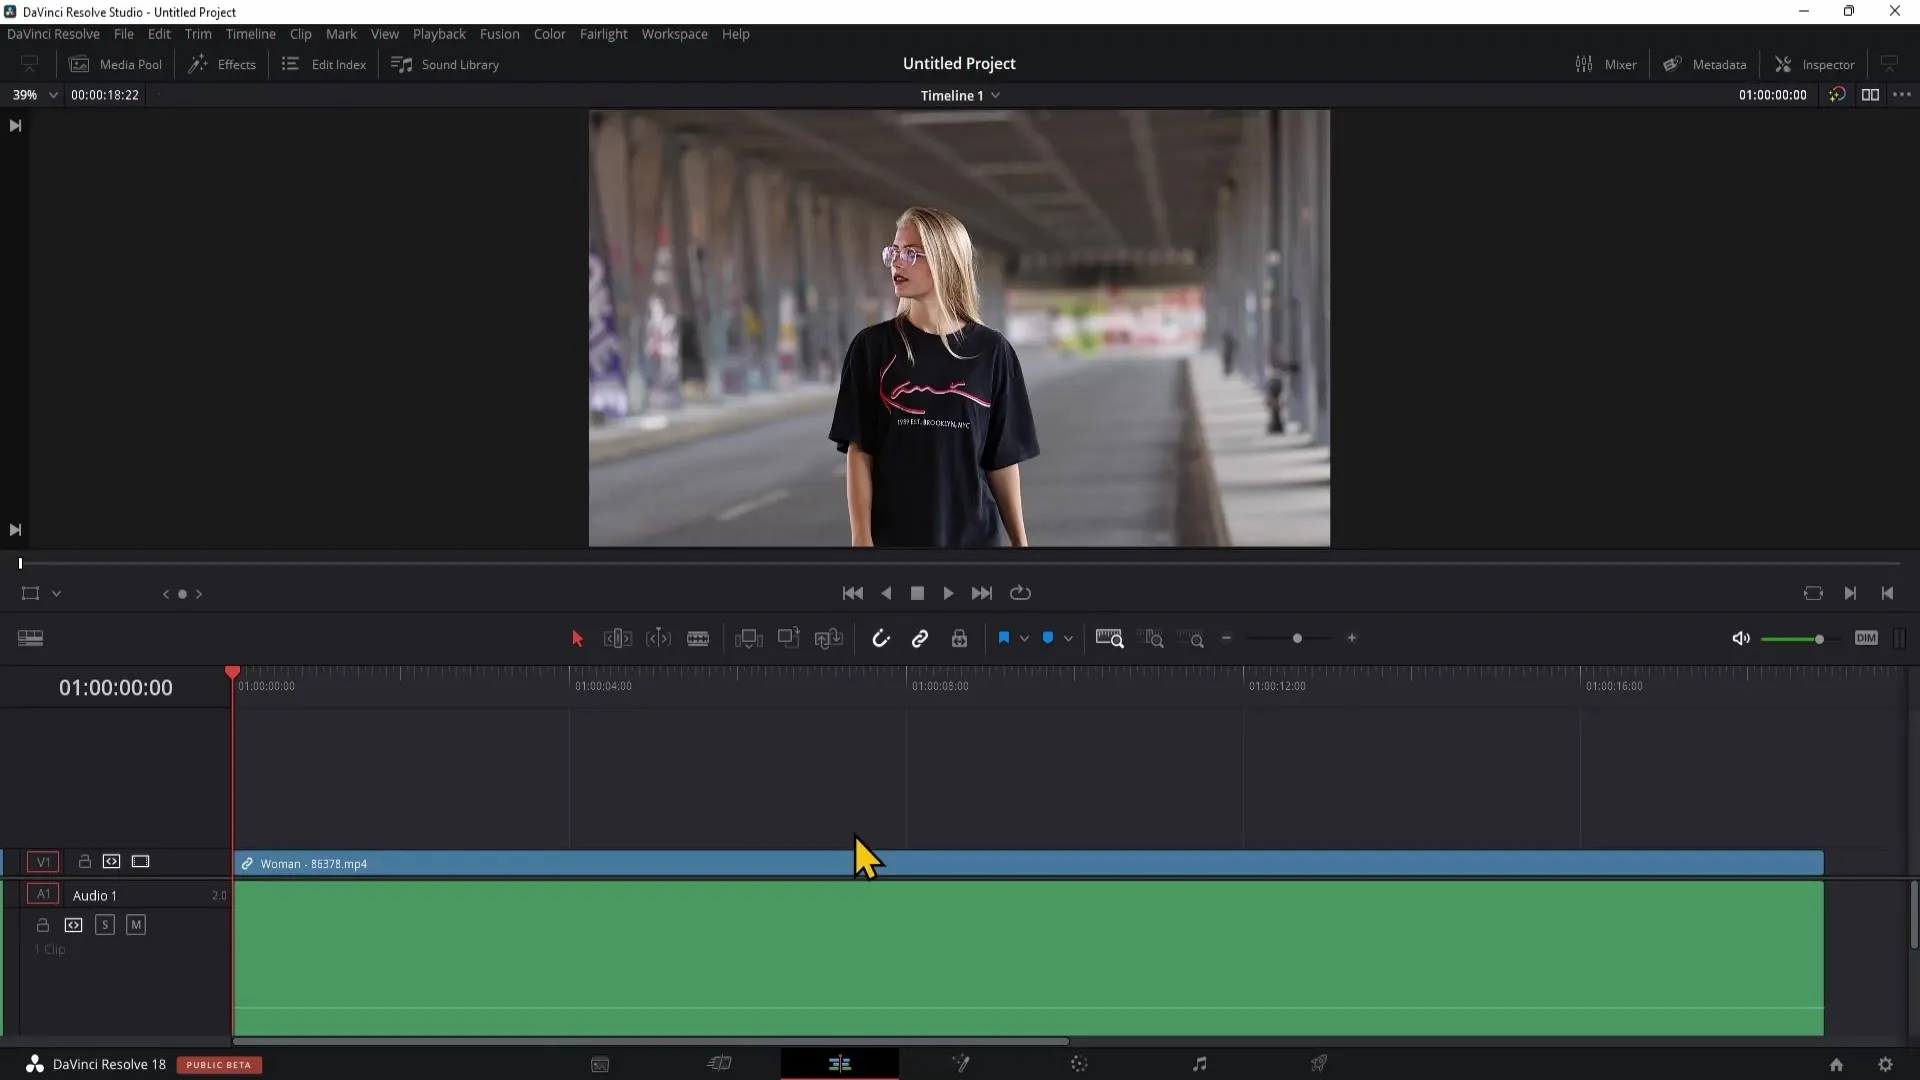Image resolution: width=1920 pixels, height=1080 pixels.
Task: Open the Edit Index panel
Action: coord(324,64)
